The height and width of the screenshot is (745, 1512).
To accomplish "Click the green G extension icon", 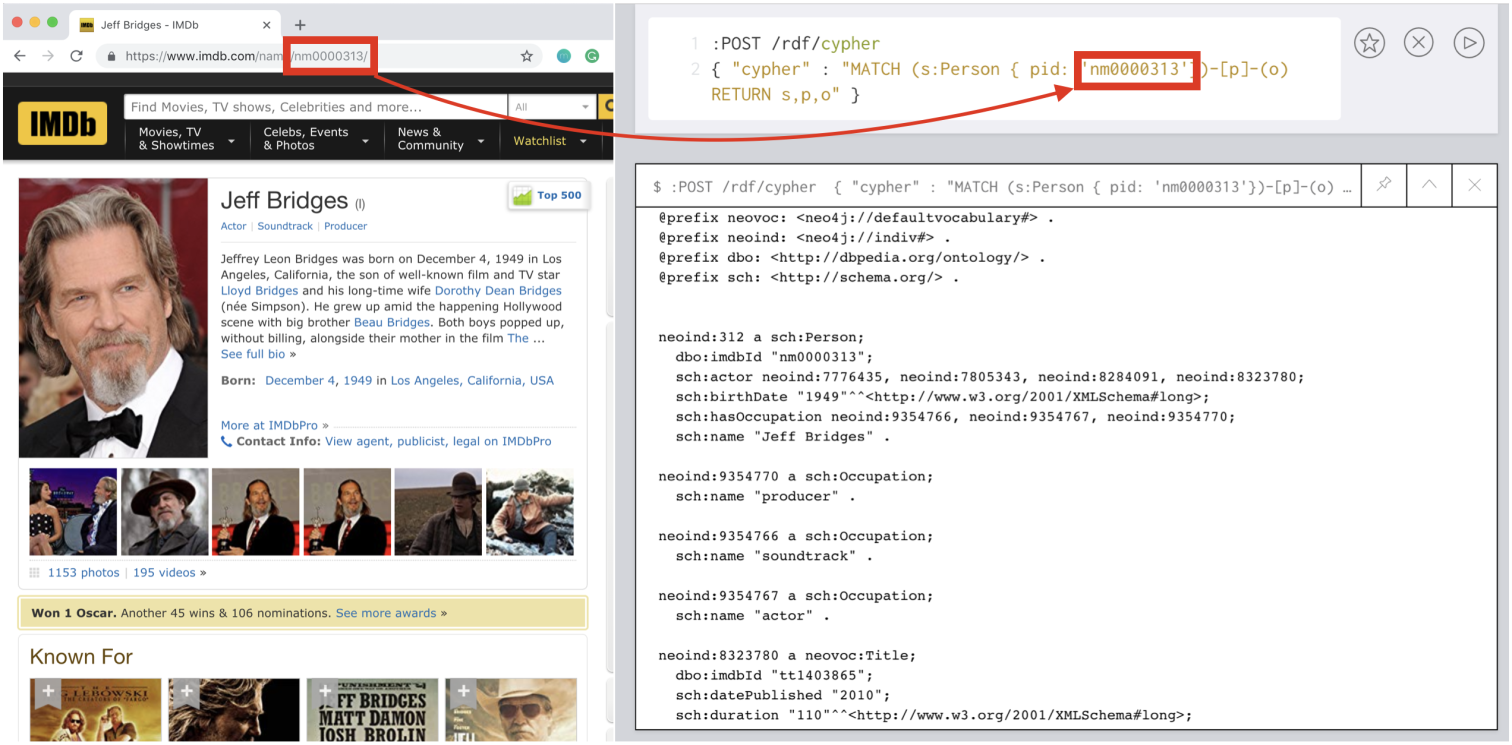I will click(592, 56).
